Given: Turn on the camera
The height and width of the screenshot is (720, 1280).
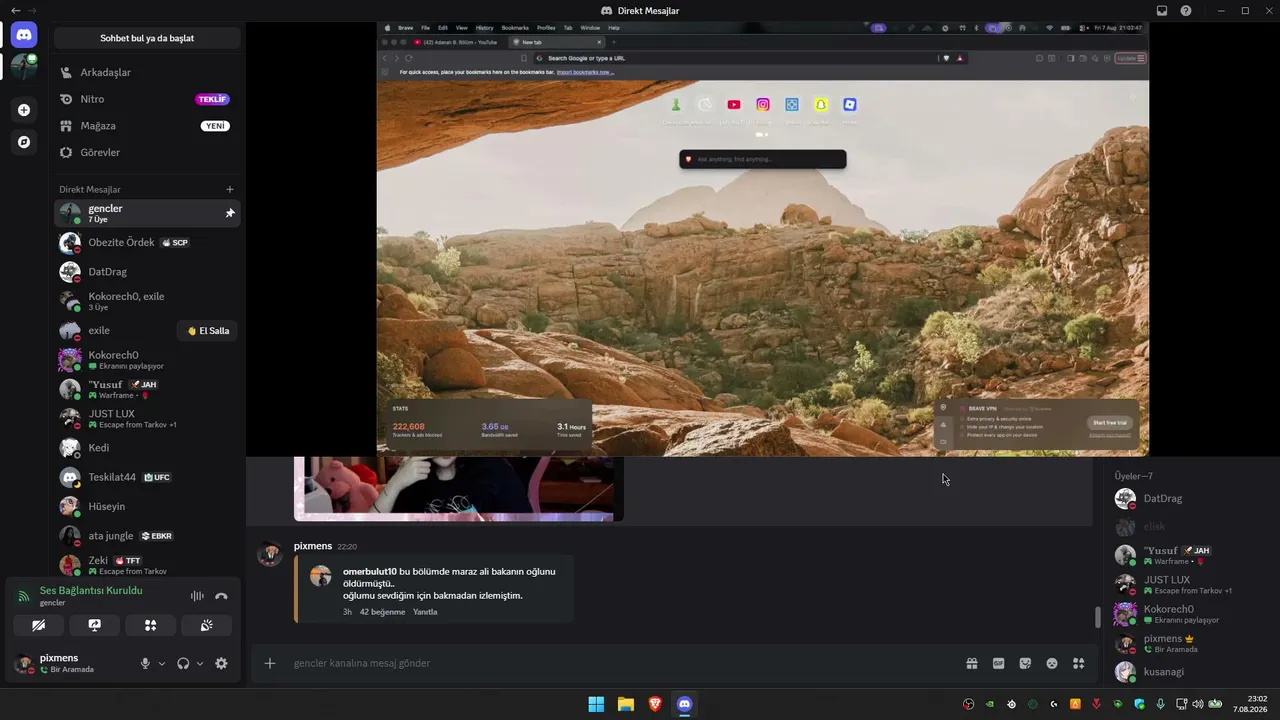Looking at the screenshot, I should point(39,625).
